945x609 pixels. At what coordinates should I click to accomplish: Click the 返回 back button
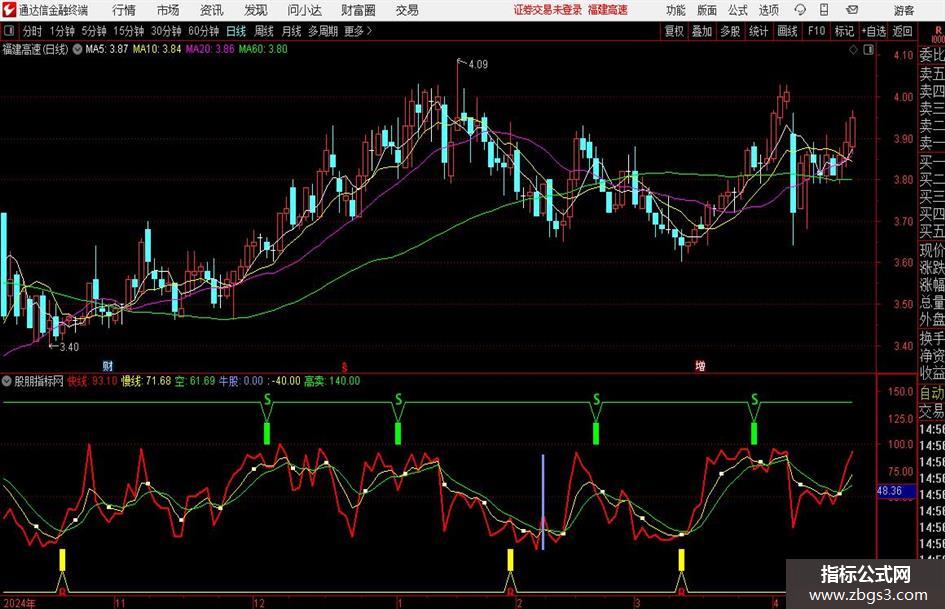[902, 31]
